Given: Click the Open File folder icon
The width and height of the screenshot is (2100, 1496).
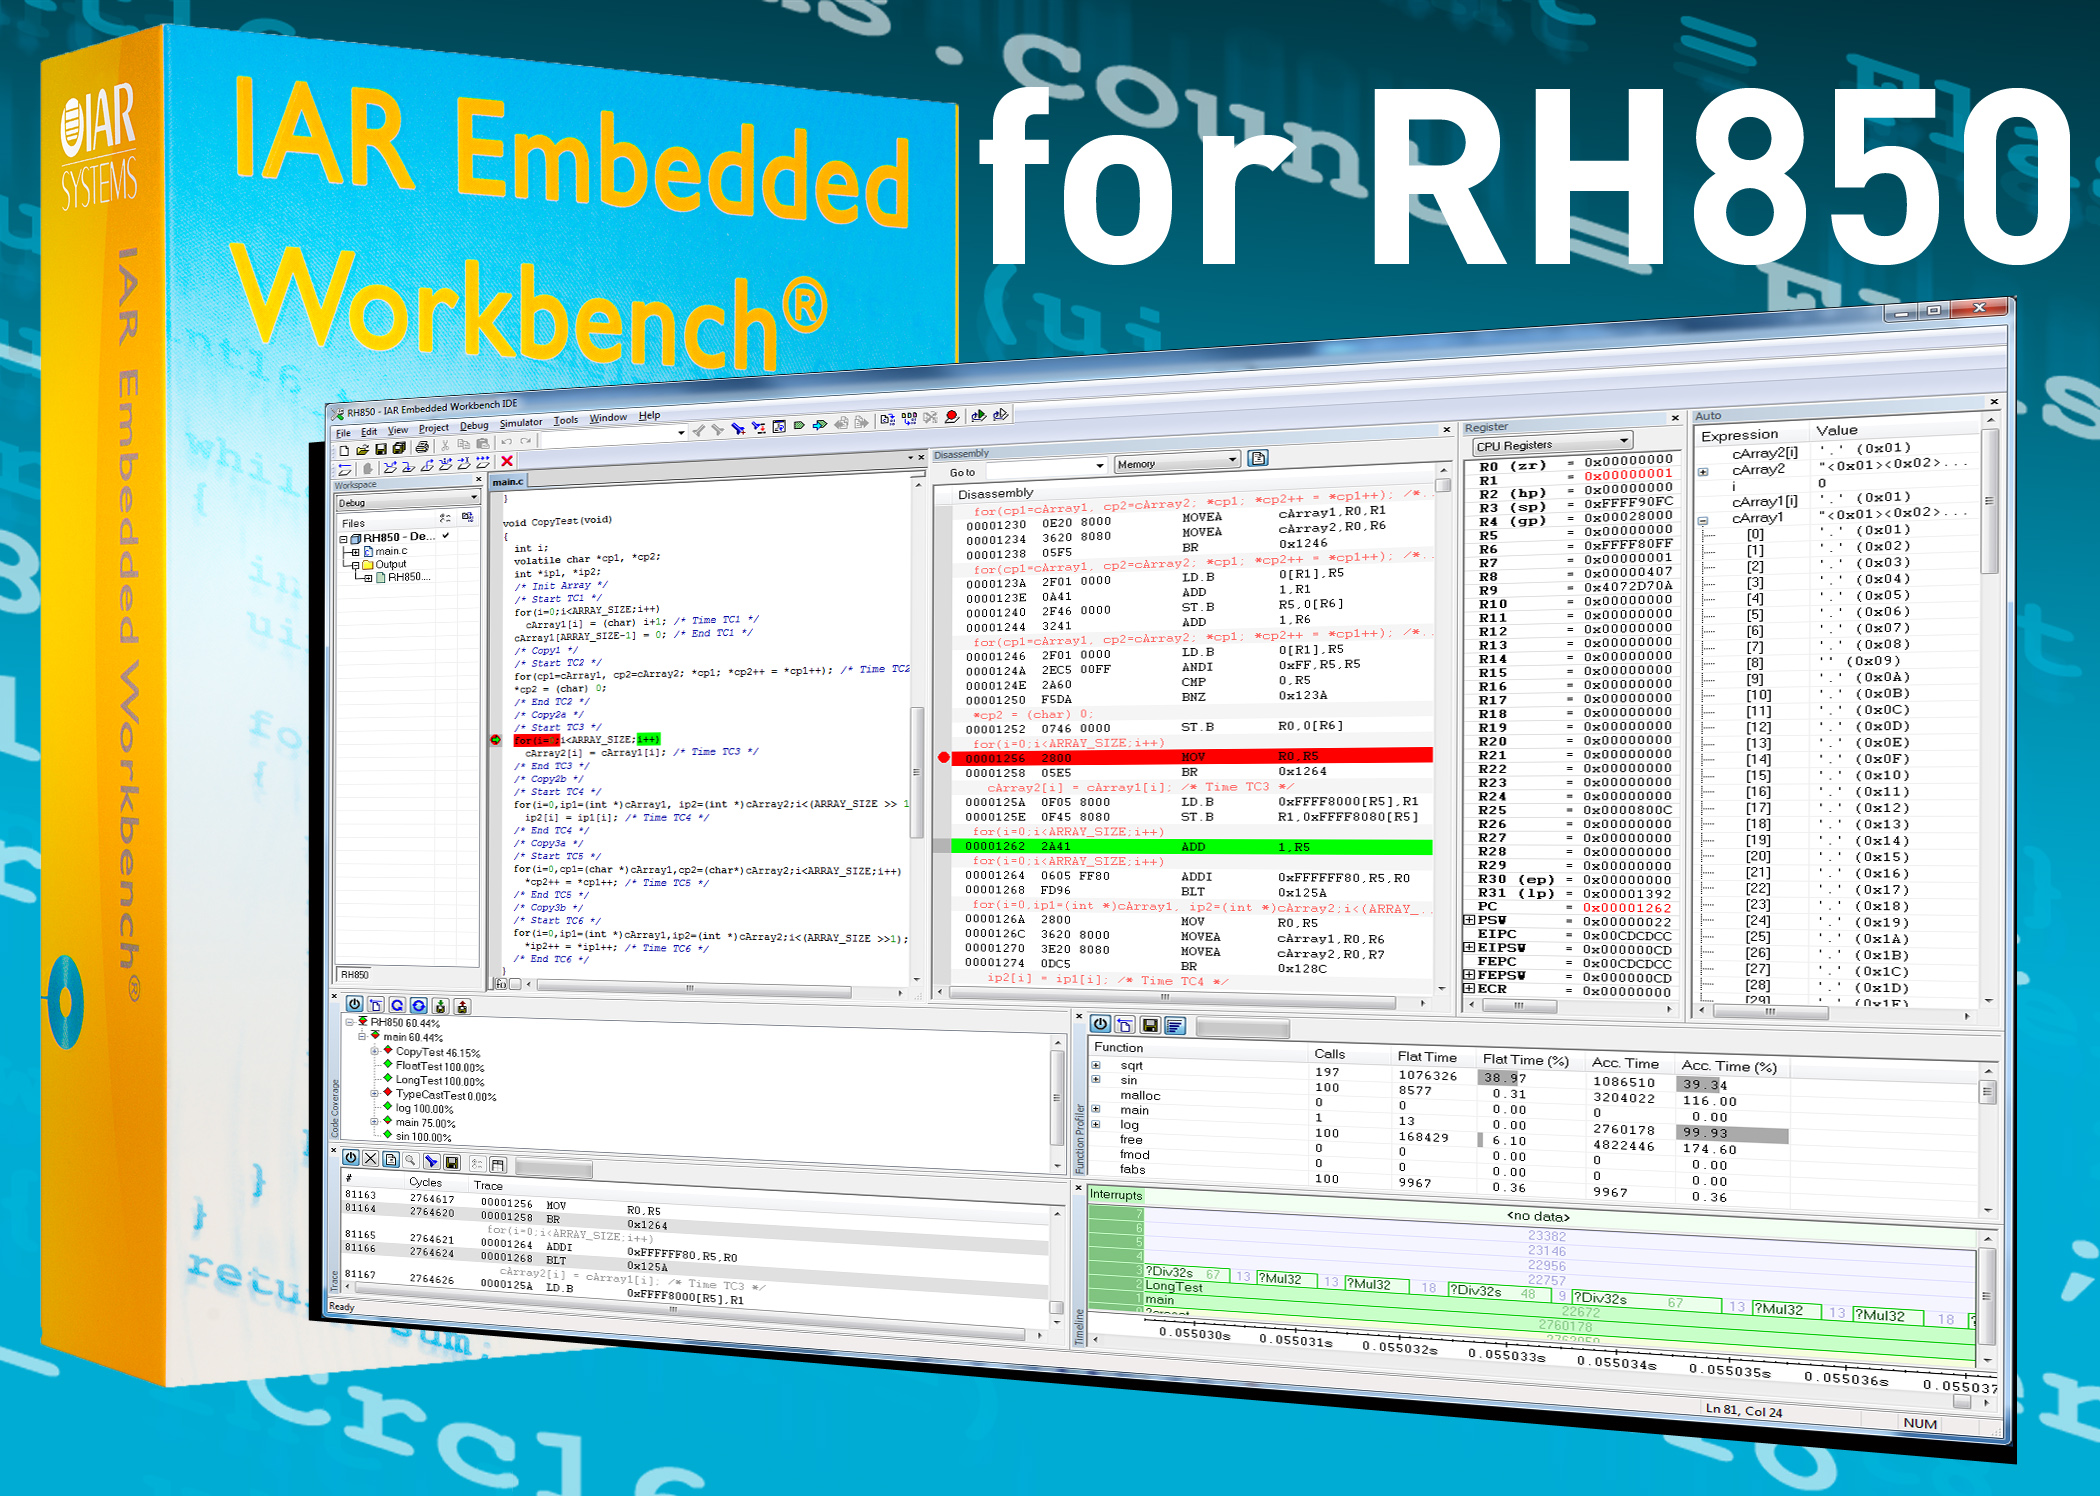Looking at the screenshot, I should (x=363, y=450).
